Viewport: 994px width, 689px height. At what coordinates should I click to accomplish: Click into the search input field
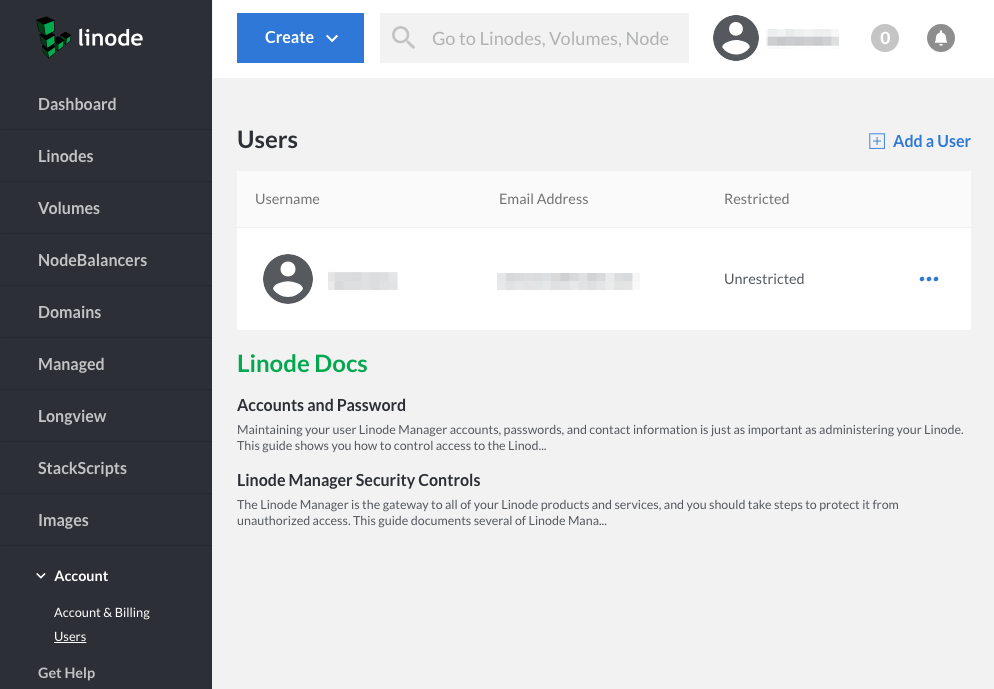(550, 38)
